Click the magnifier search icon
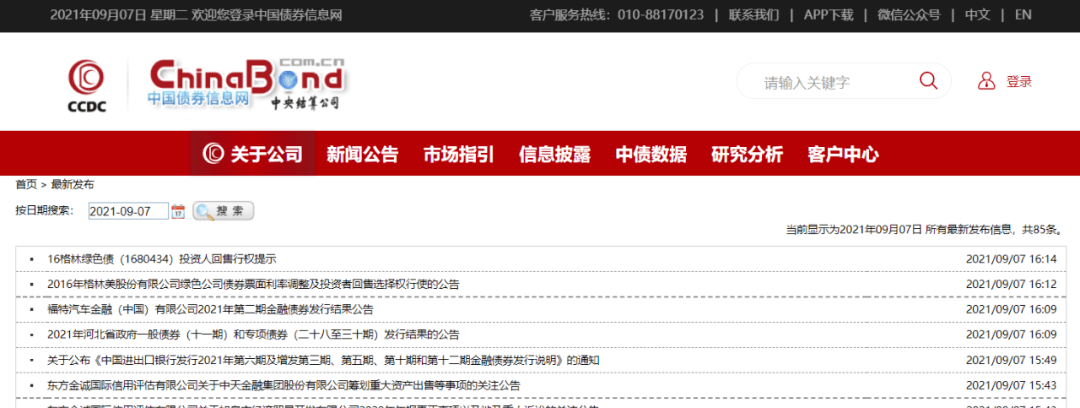 (928, 81)
